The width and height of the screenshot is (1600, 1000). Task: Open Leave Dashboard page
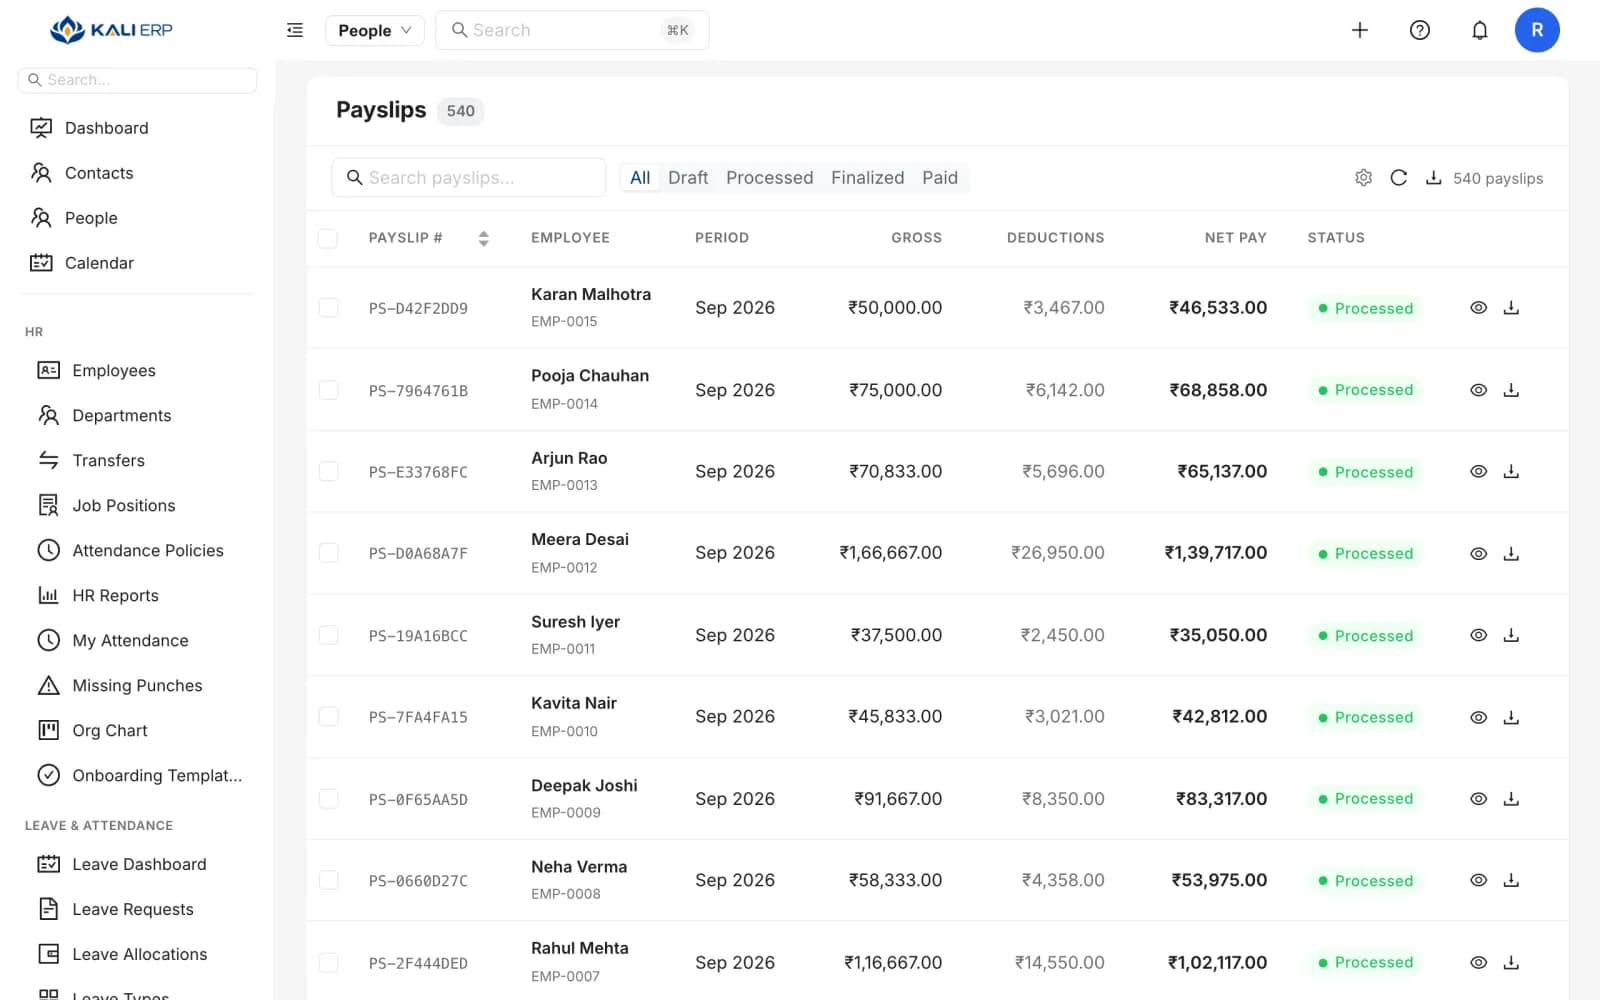[x=138, y=864]
